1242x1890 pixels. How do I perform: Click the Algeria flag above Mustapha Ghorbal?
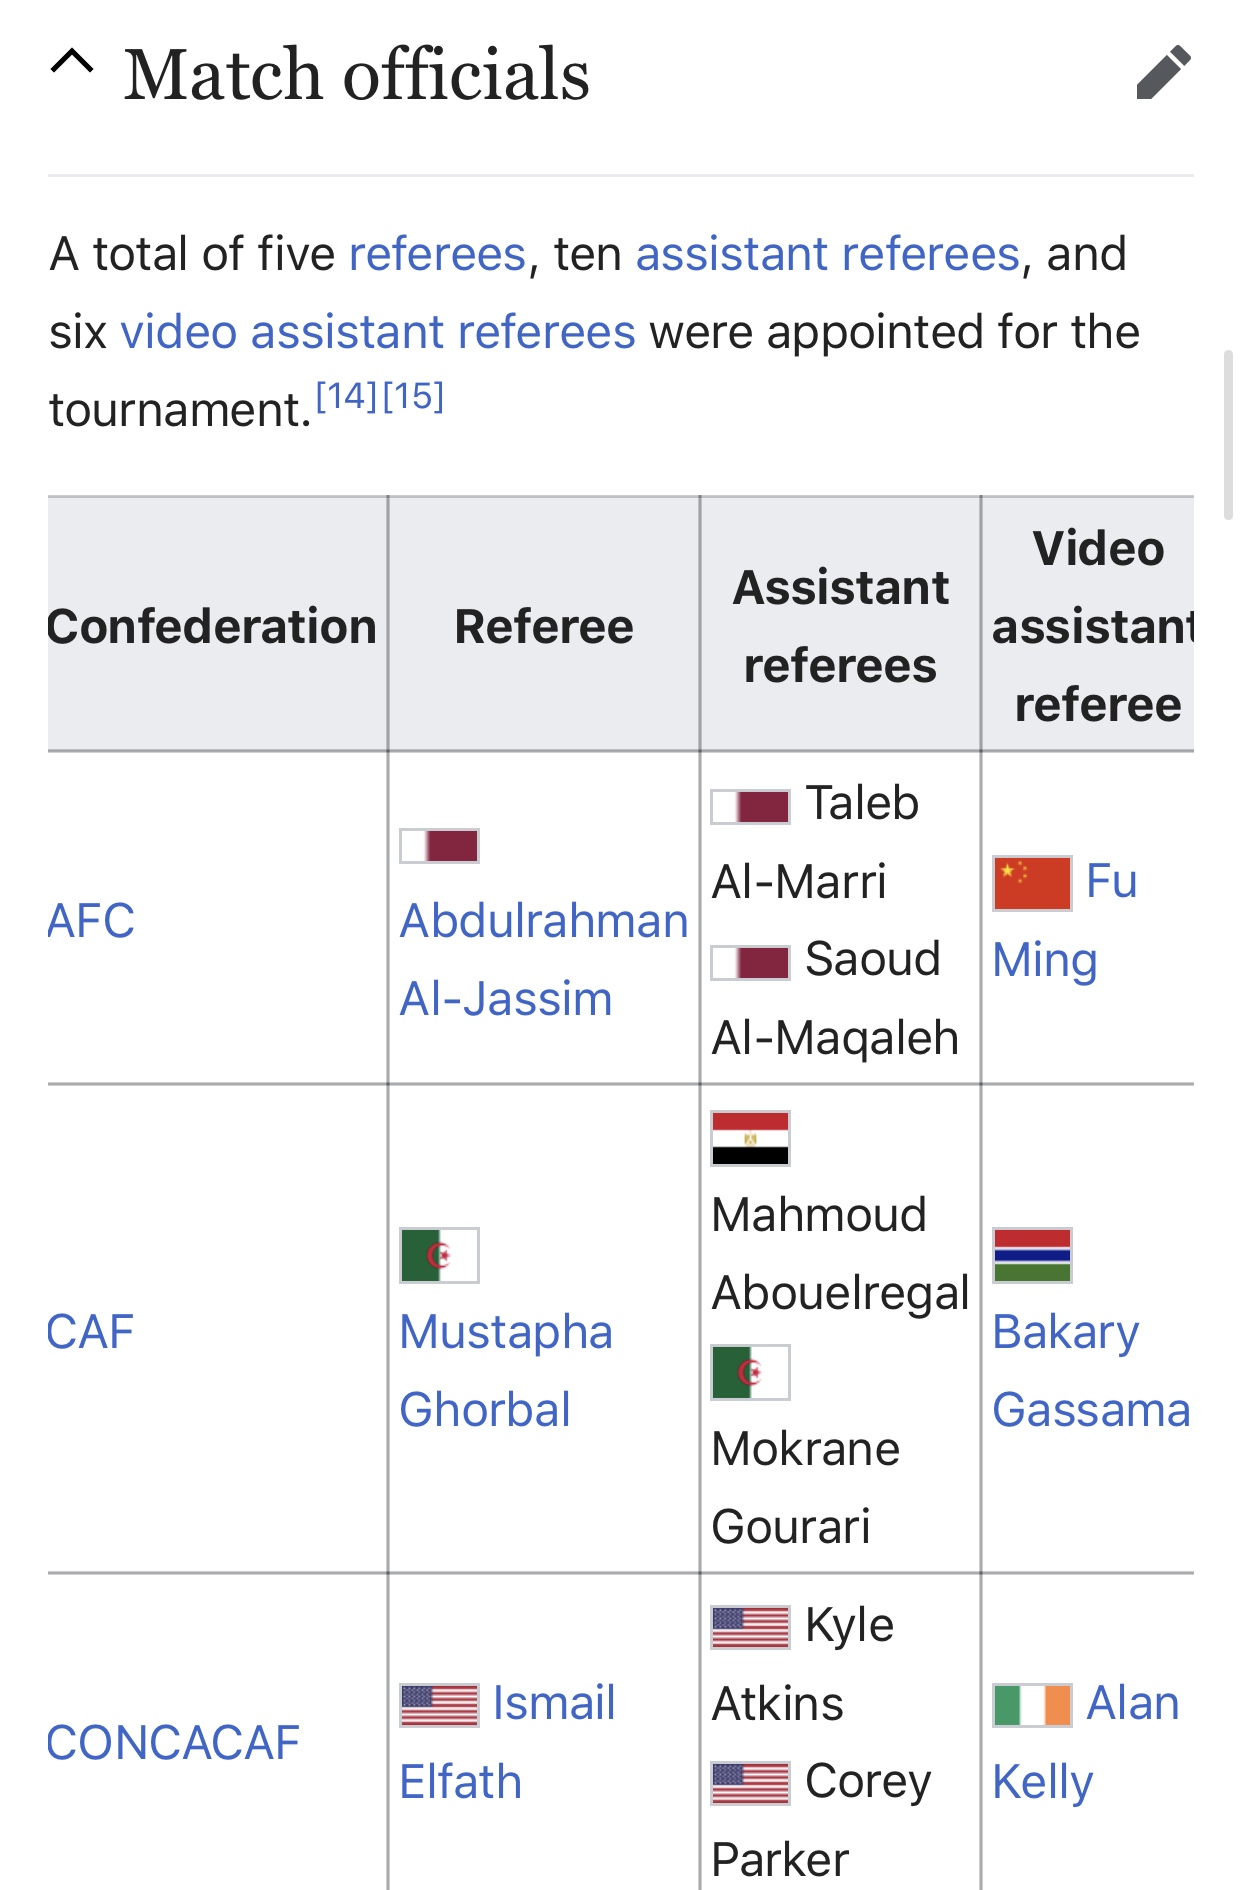[x=439, y=1255]
